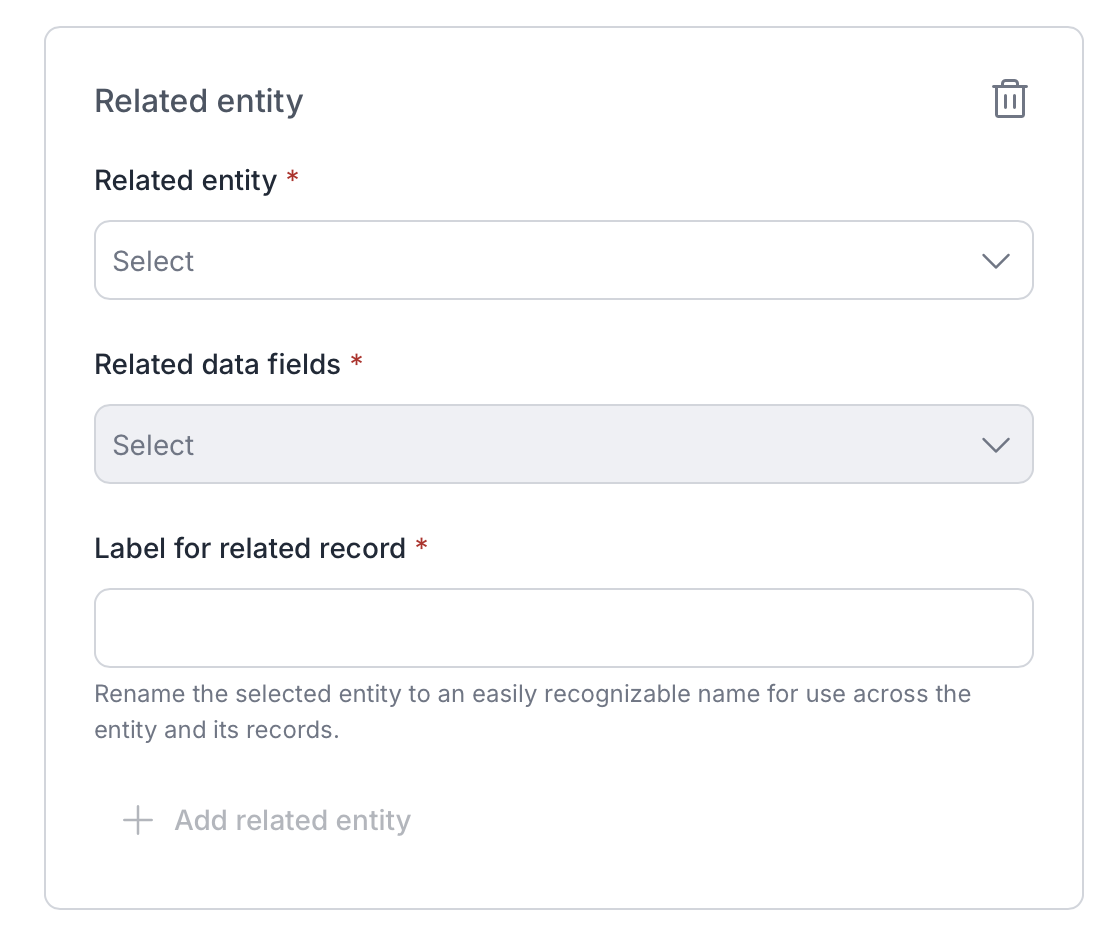Click the Related entity section heading
The image size is (1108, 936).
(198, 101)
